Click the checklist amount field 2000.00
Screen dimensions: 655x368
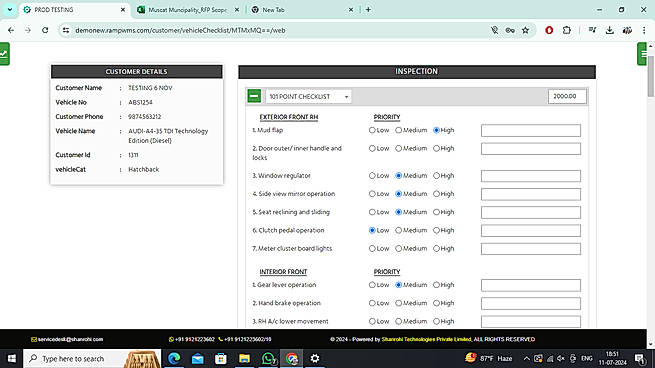pyautogui.click(x=567, y=96)
